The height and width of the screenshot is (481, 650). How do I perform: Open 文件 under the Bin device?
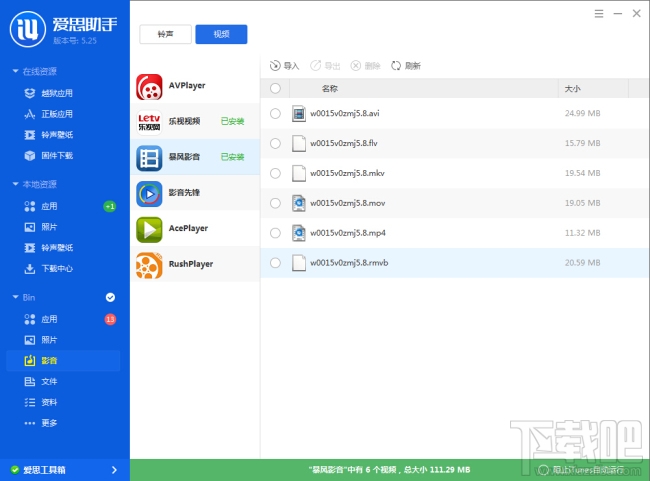point(41,381)
